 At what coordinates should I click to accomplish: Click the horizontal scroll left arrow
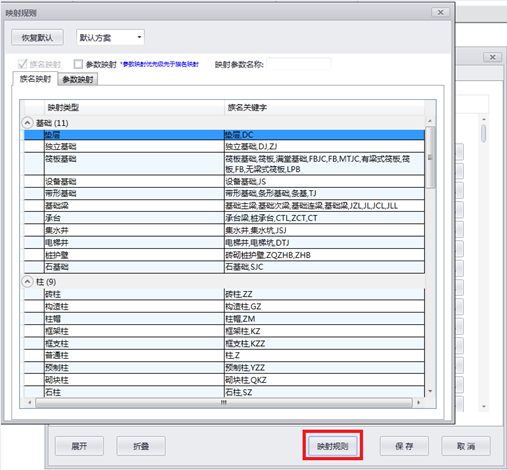[x=29, y=403]
